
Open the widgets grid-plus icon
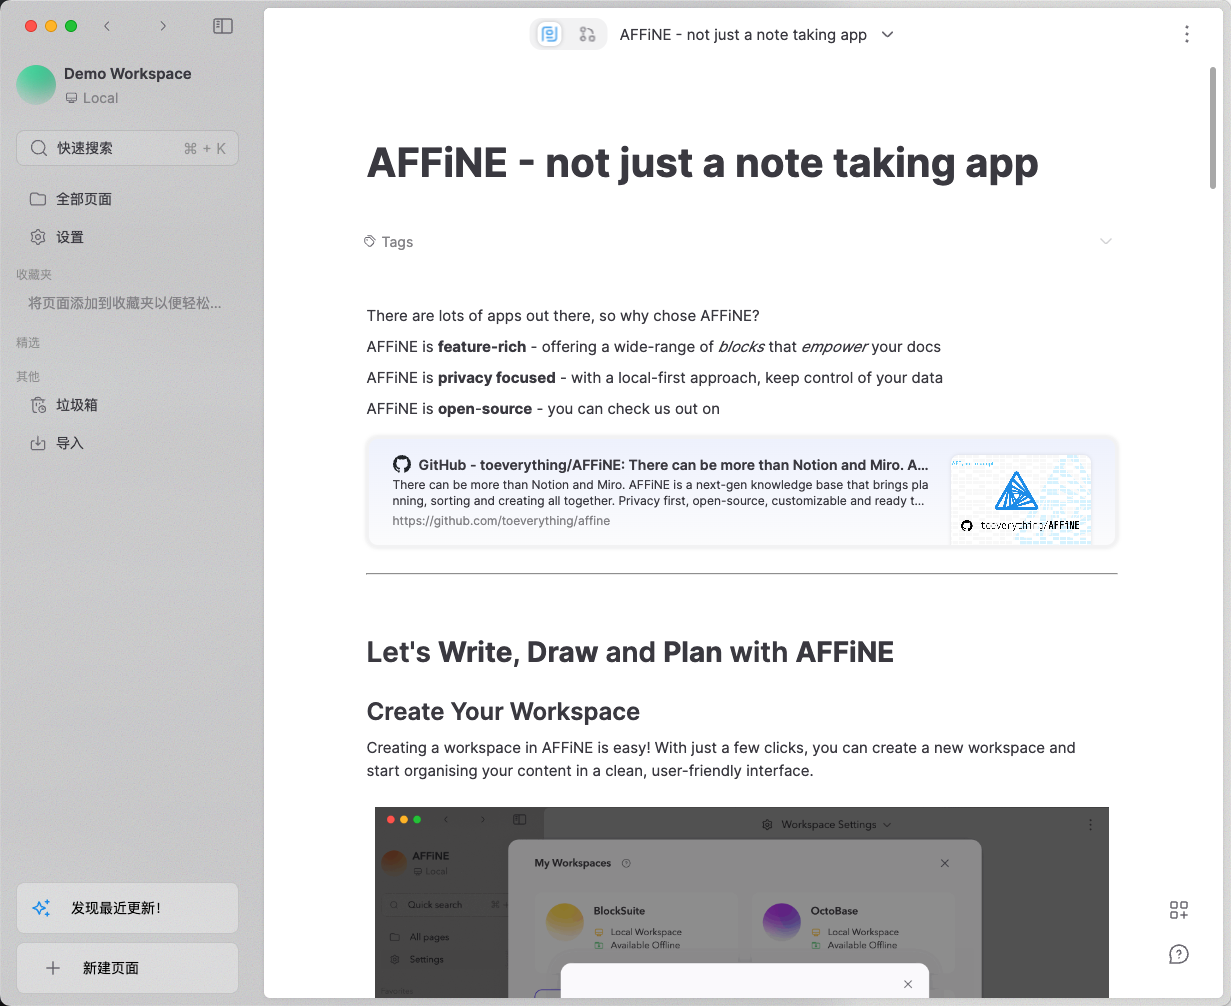(x=1179, y=909)
